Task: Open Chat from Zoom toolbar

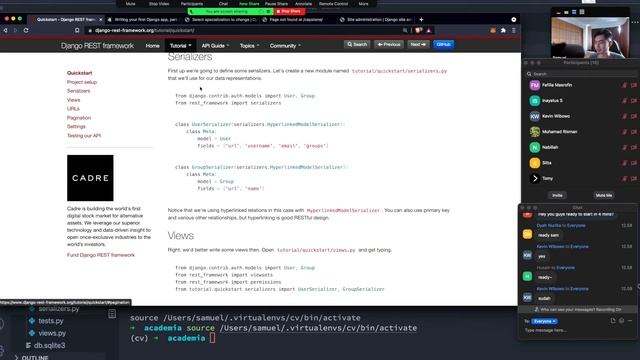Action: point(223,4)
